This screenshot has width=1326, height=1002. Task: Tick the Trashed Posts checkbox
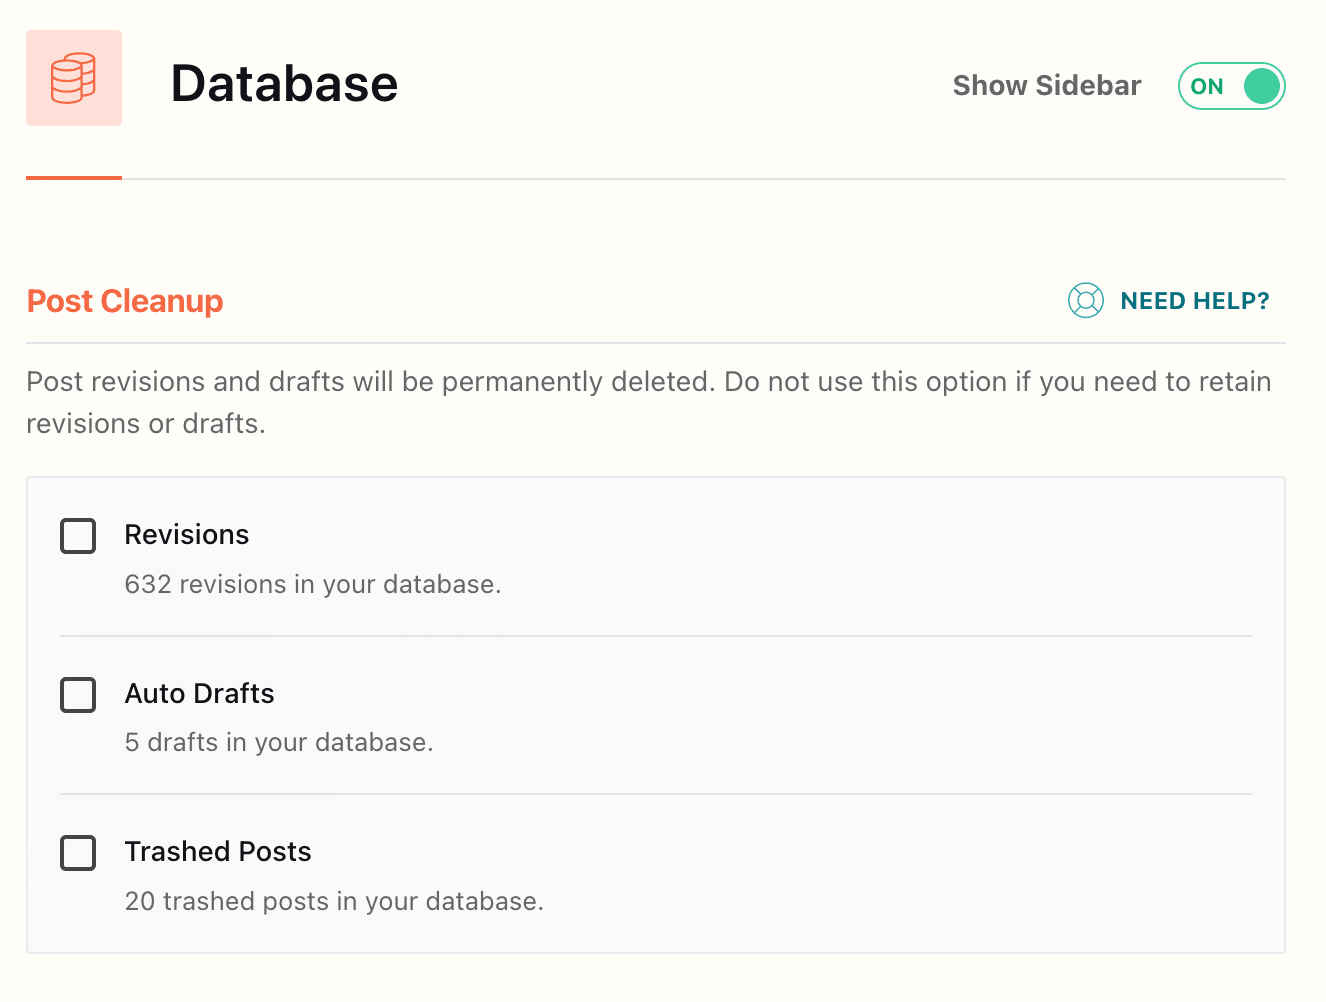pos(78,853)
